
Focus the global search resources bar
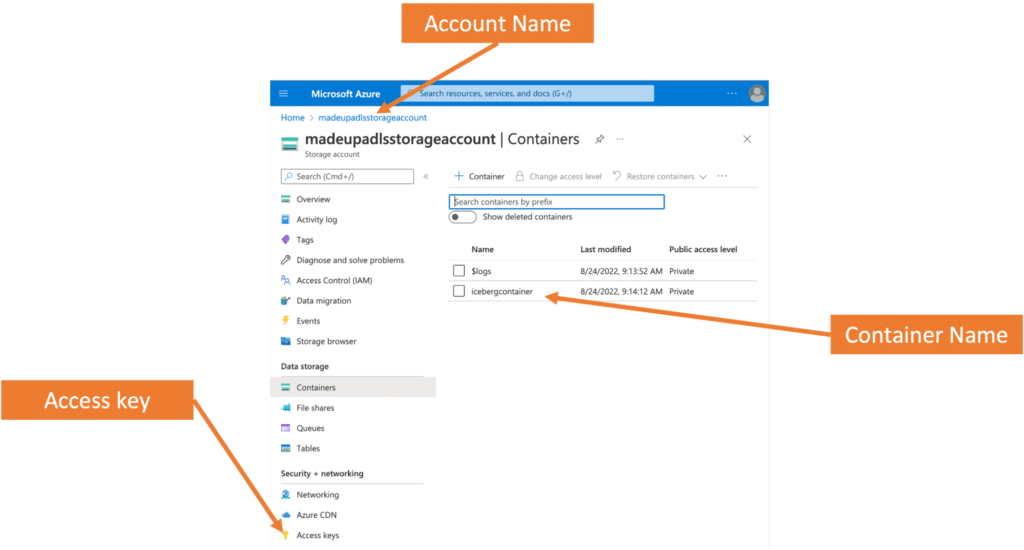(528, 93)
